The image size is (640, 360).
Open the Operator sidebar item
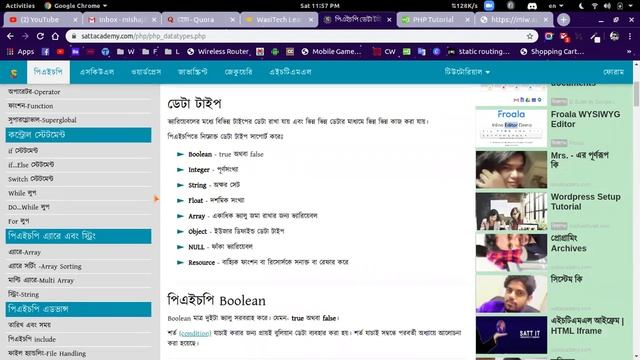[x=34, y=92]
